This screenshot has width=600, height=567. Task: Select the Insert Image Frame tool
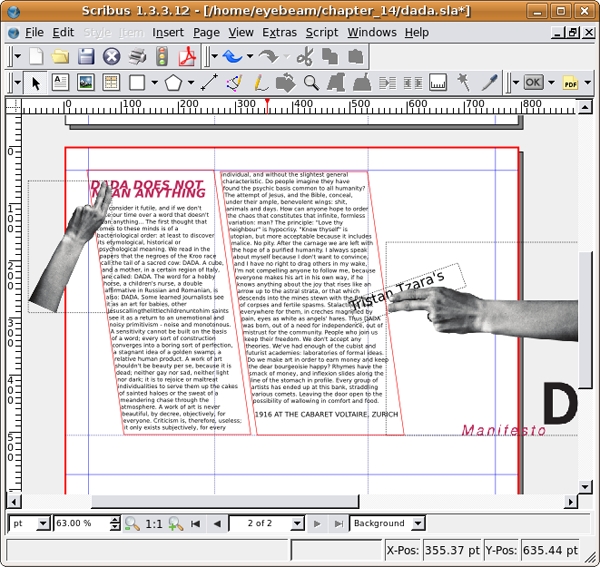point(86,82)
